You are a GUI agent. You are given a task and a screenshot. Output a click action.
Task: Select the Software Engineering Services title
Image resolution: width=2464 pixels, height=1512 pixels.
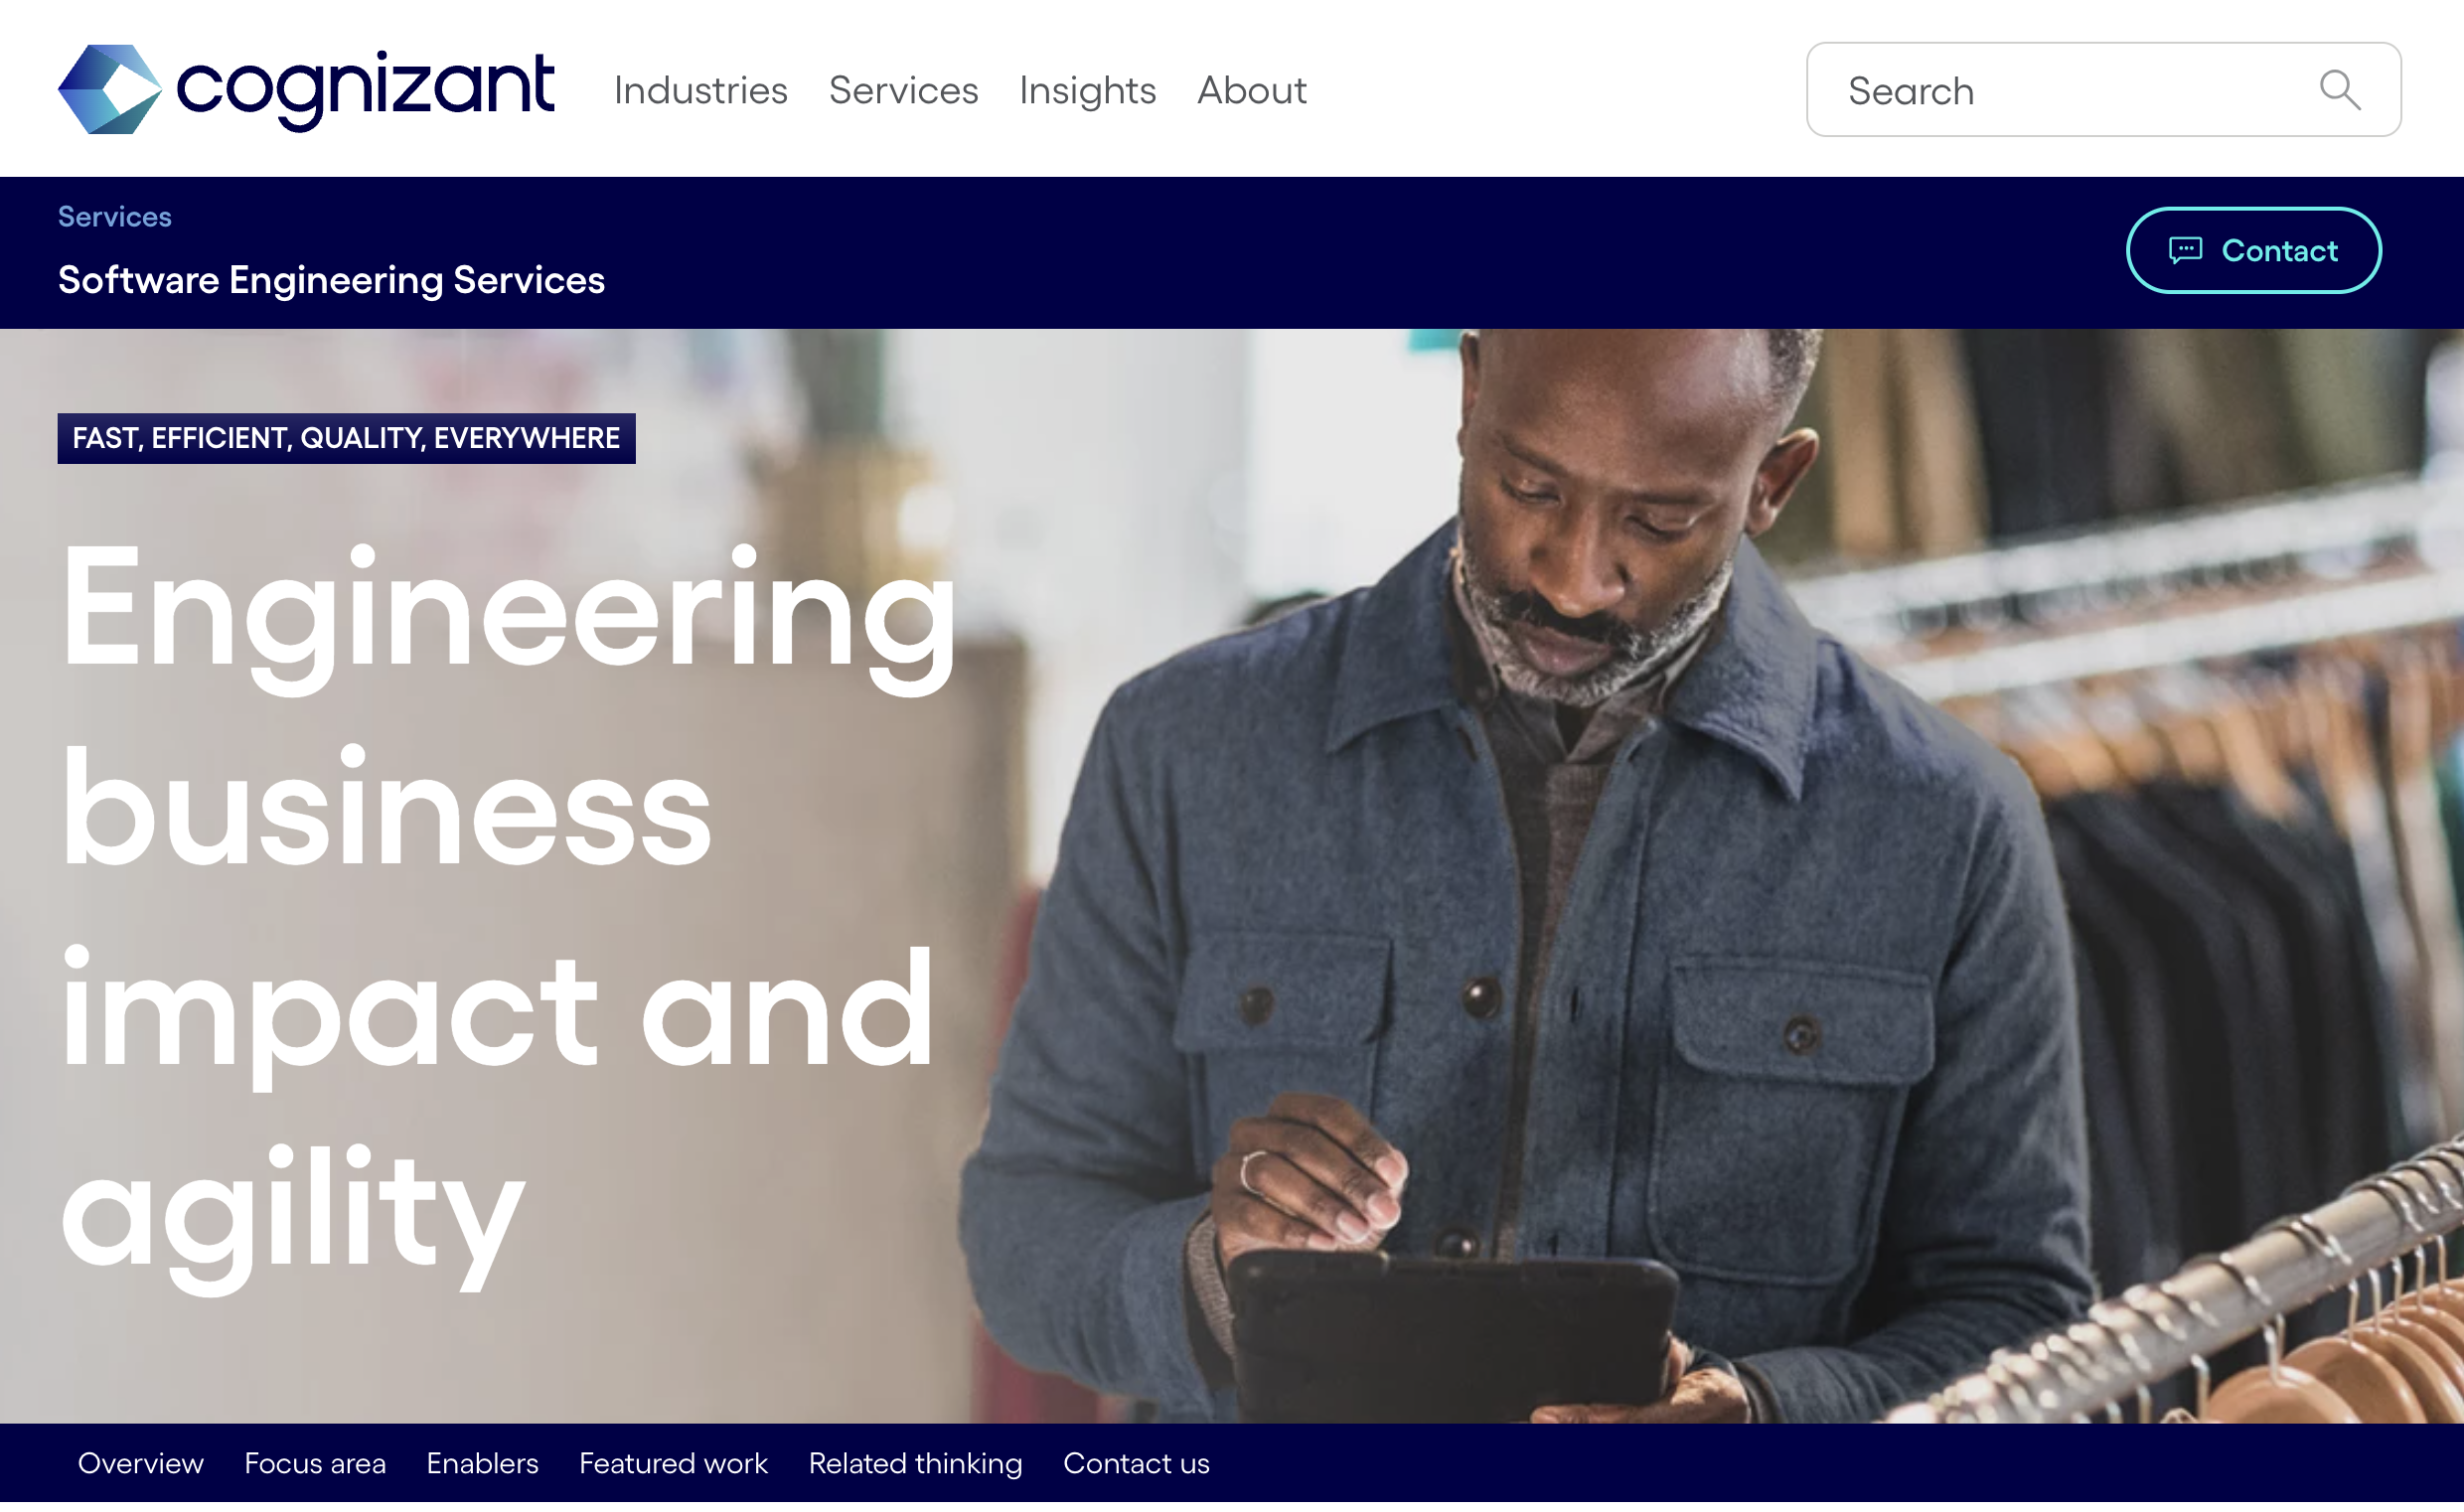331,280
